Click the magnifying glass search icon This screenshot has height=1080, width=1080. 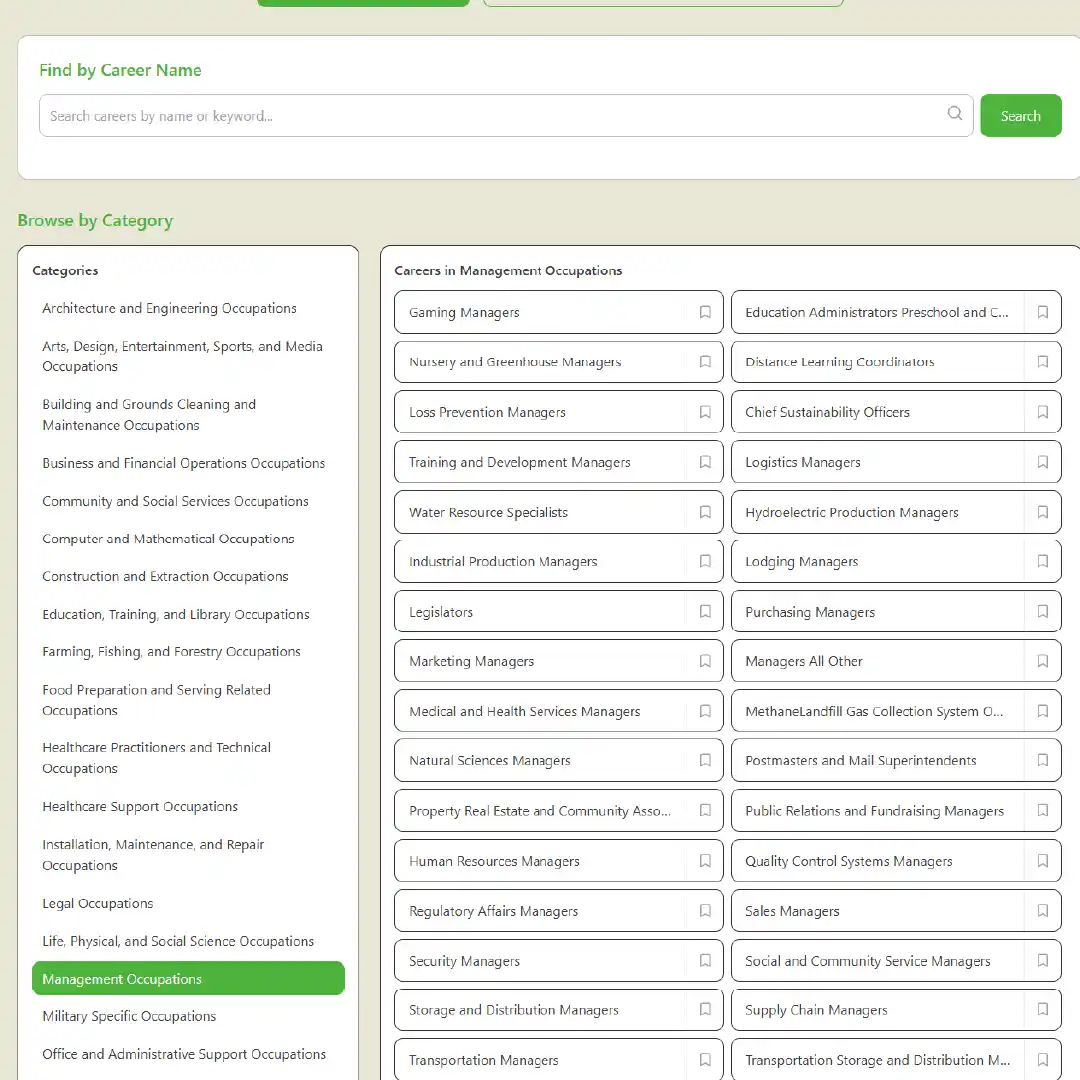[x=955, y=114]
